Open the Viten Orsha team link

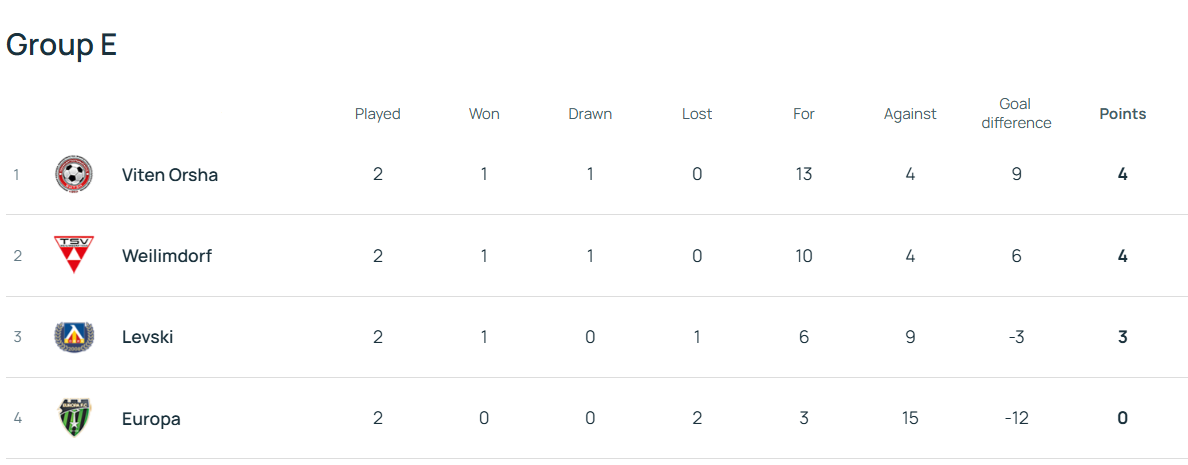tap(170, 175)
